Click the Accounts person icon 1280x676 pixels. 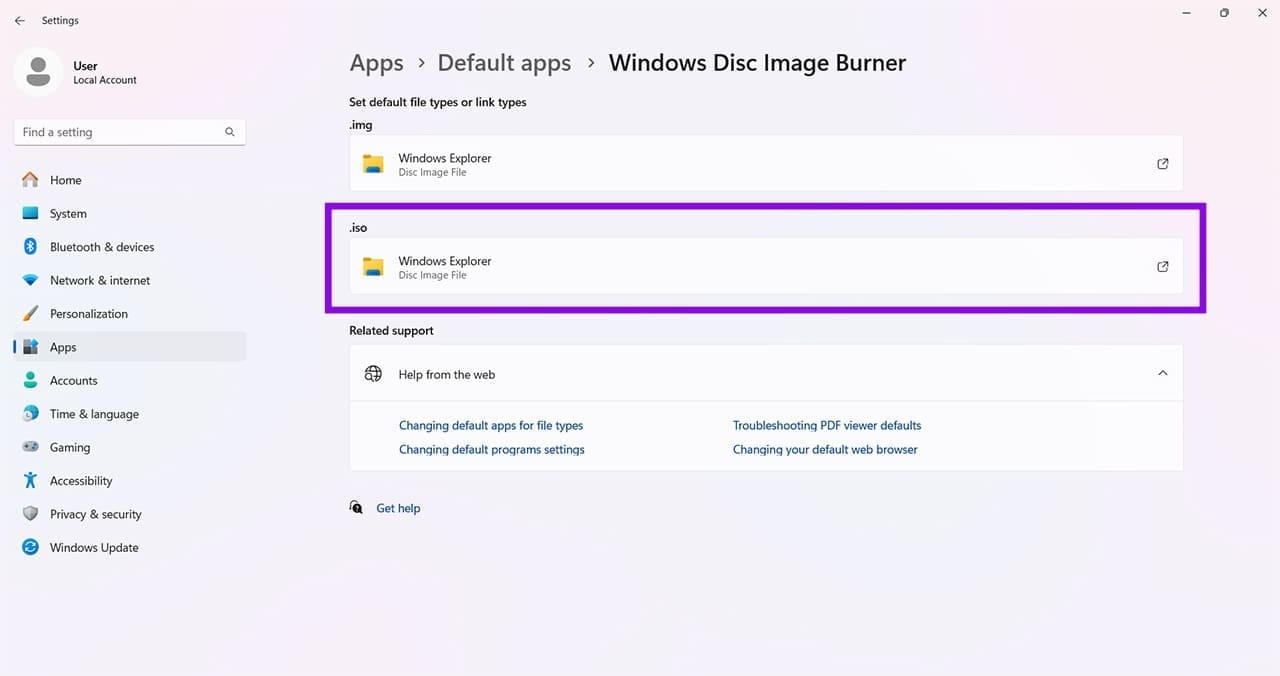click(x=31, y=380)
